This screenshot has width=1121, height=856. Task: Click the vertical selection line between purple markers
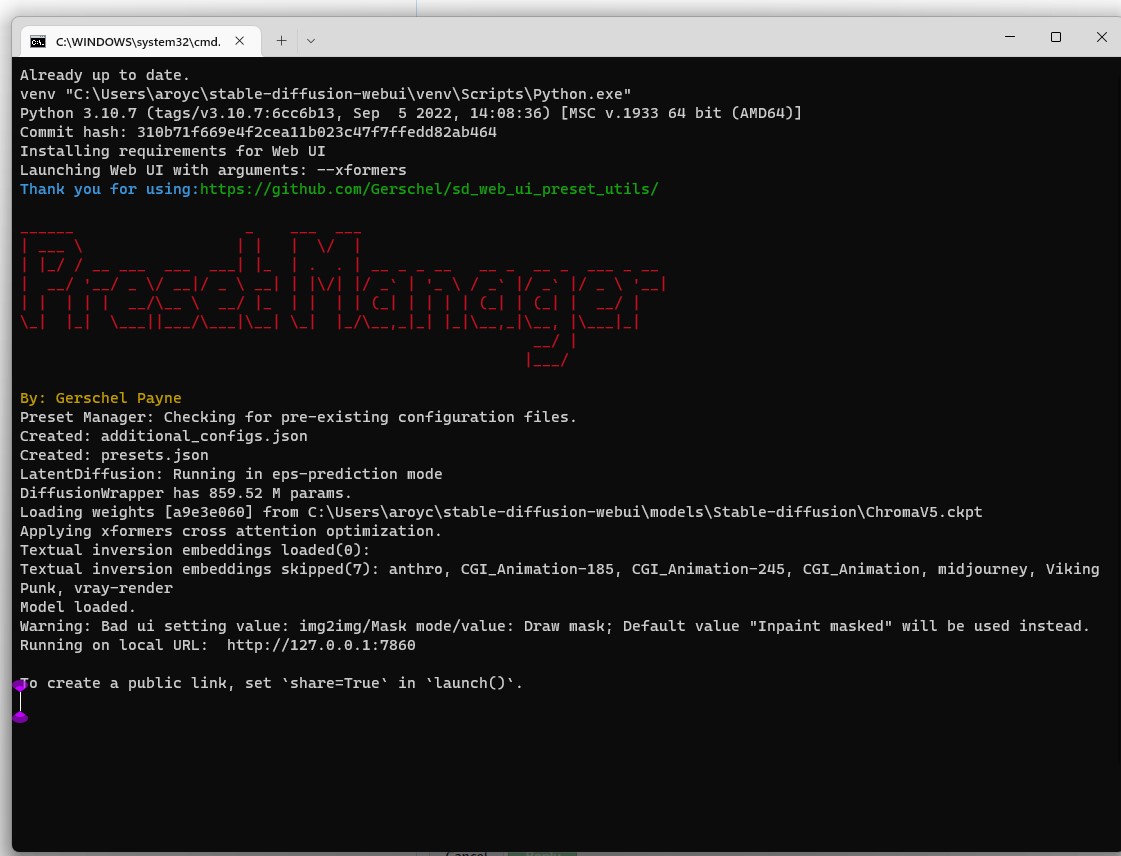tap(20, 701)
